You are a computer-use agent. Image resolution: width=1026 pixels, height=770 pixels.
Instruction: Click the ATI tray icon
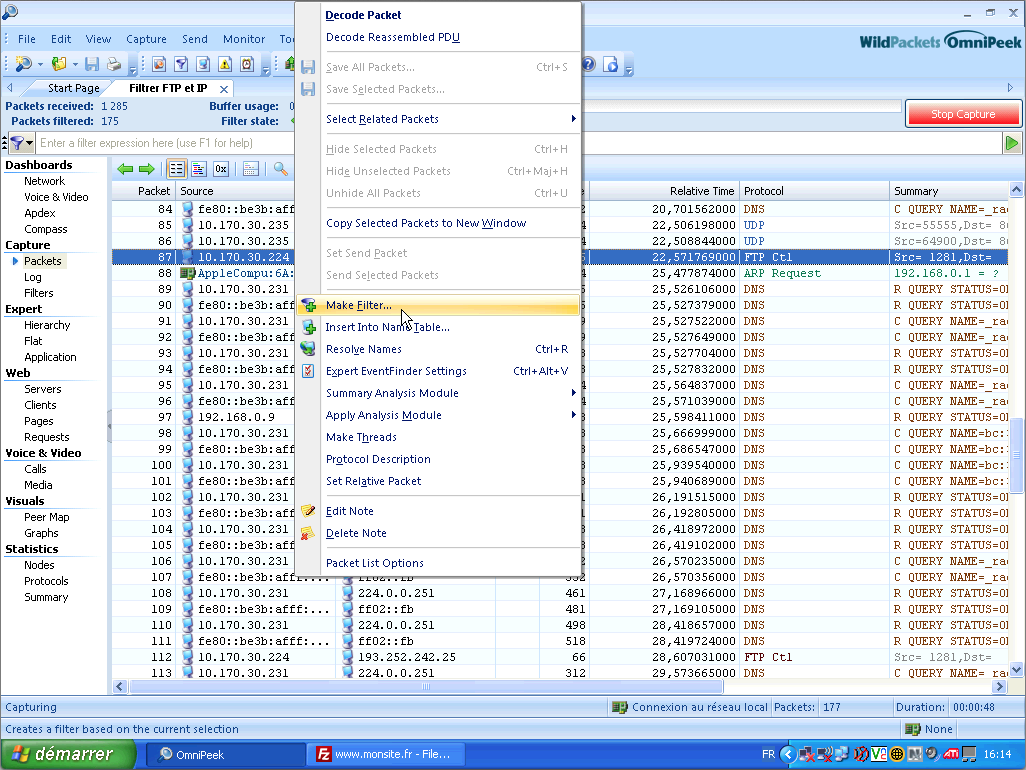tap(951, 754)
